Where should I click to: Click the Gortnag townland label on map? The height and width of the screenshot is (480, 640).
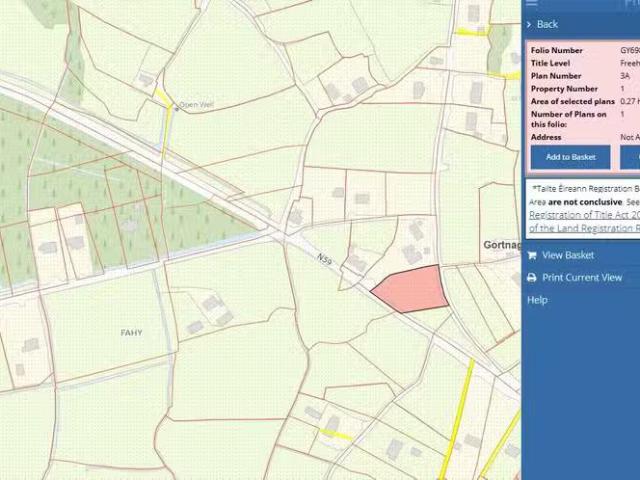tap(501, 245)
